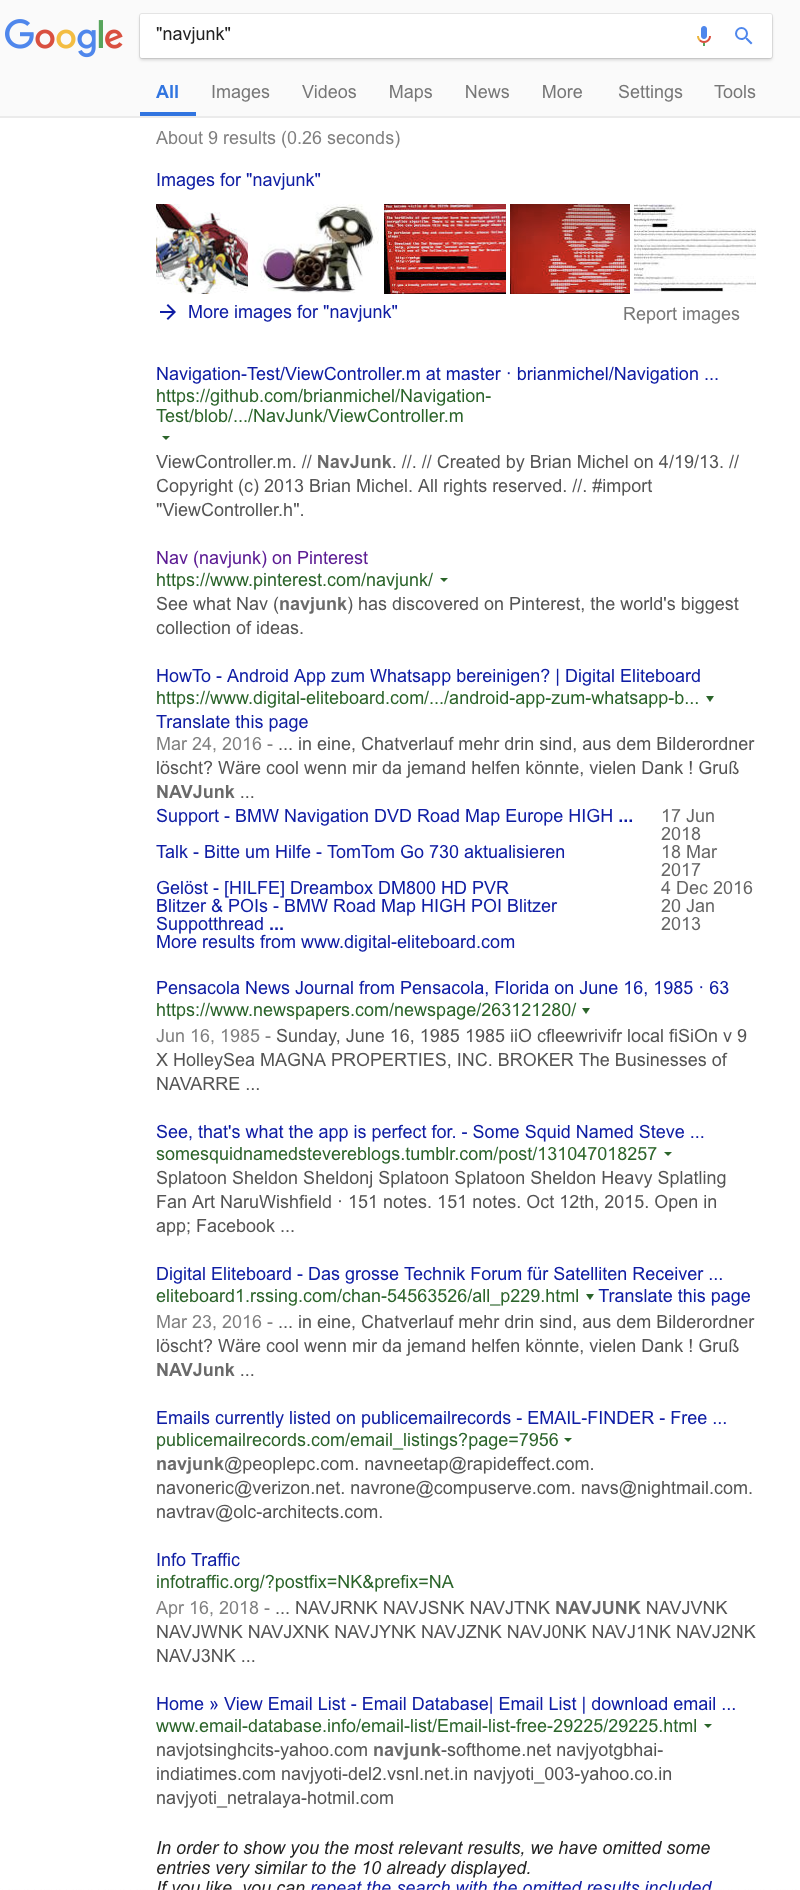Expand dropdown beside tumblr.com URL
The image size is (800, 1890).
click(667, 1154)
